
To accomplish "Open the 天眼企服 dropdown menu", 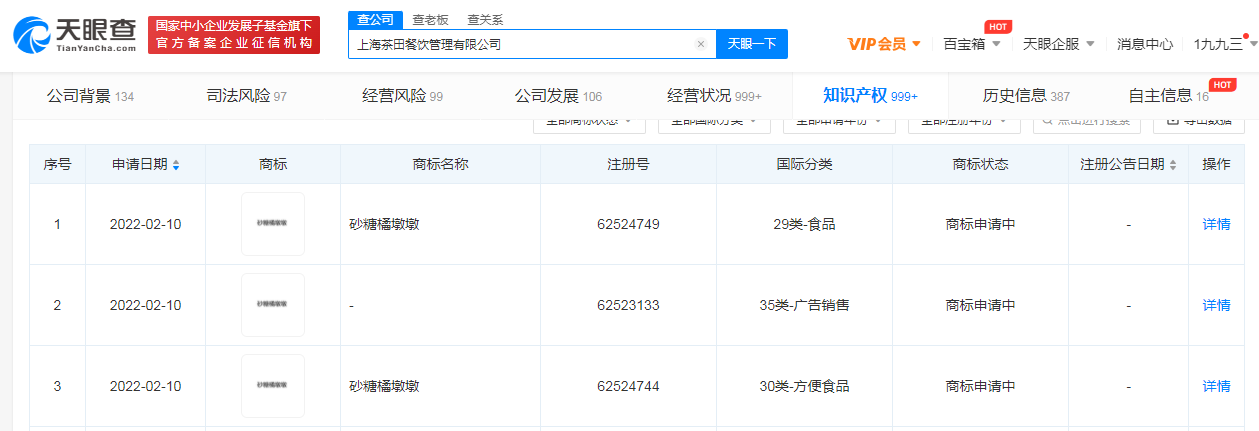I will [x=1058, y=44].
